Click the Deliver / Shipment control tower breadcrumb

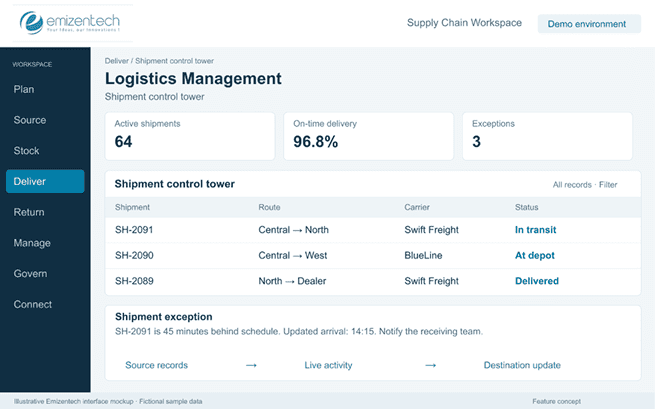coord(159,61)
